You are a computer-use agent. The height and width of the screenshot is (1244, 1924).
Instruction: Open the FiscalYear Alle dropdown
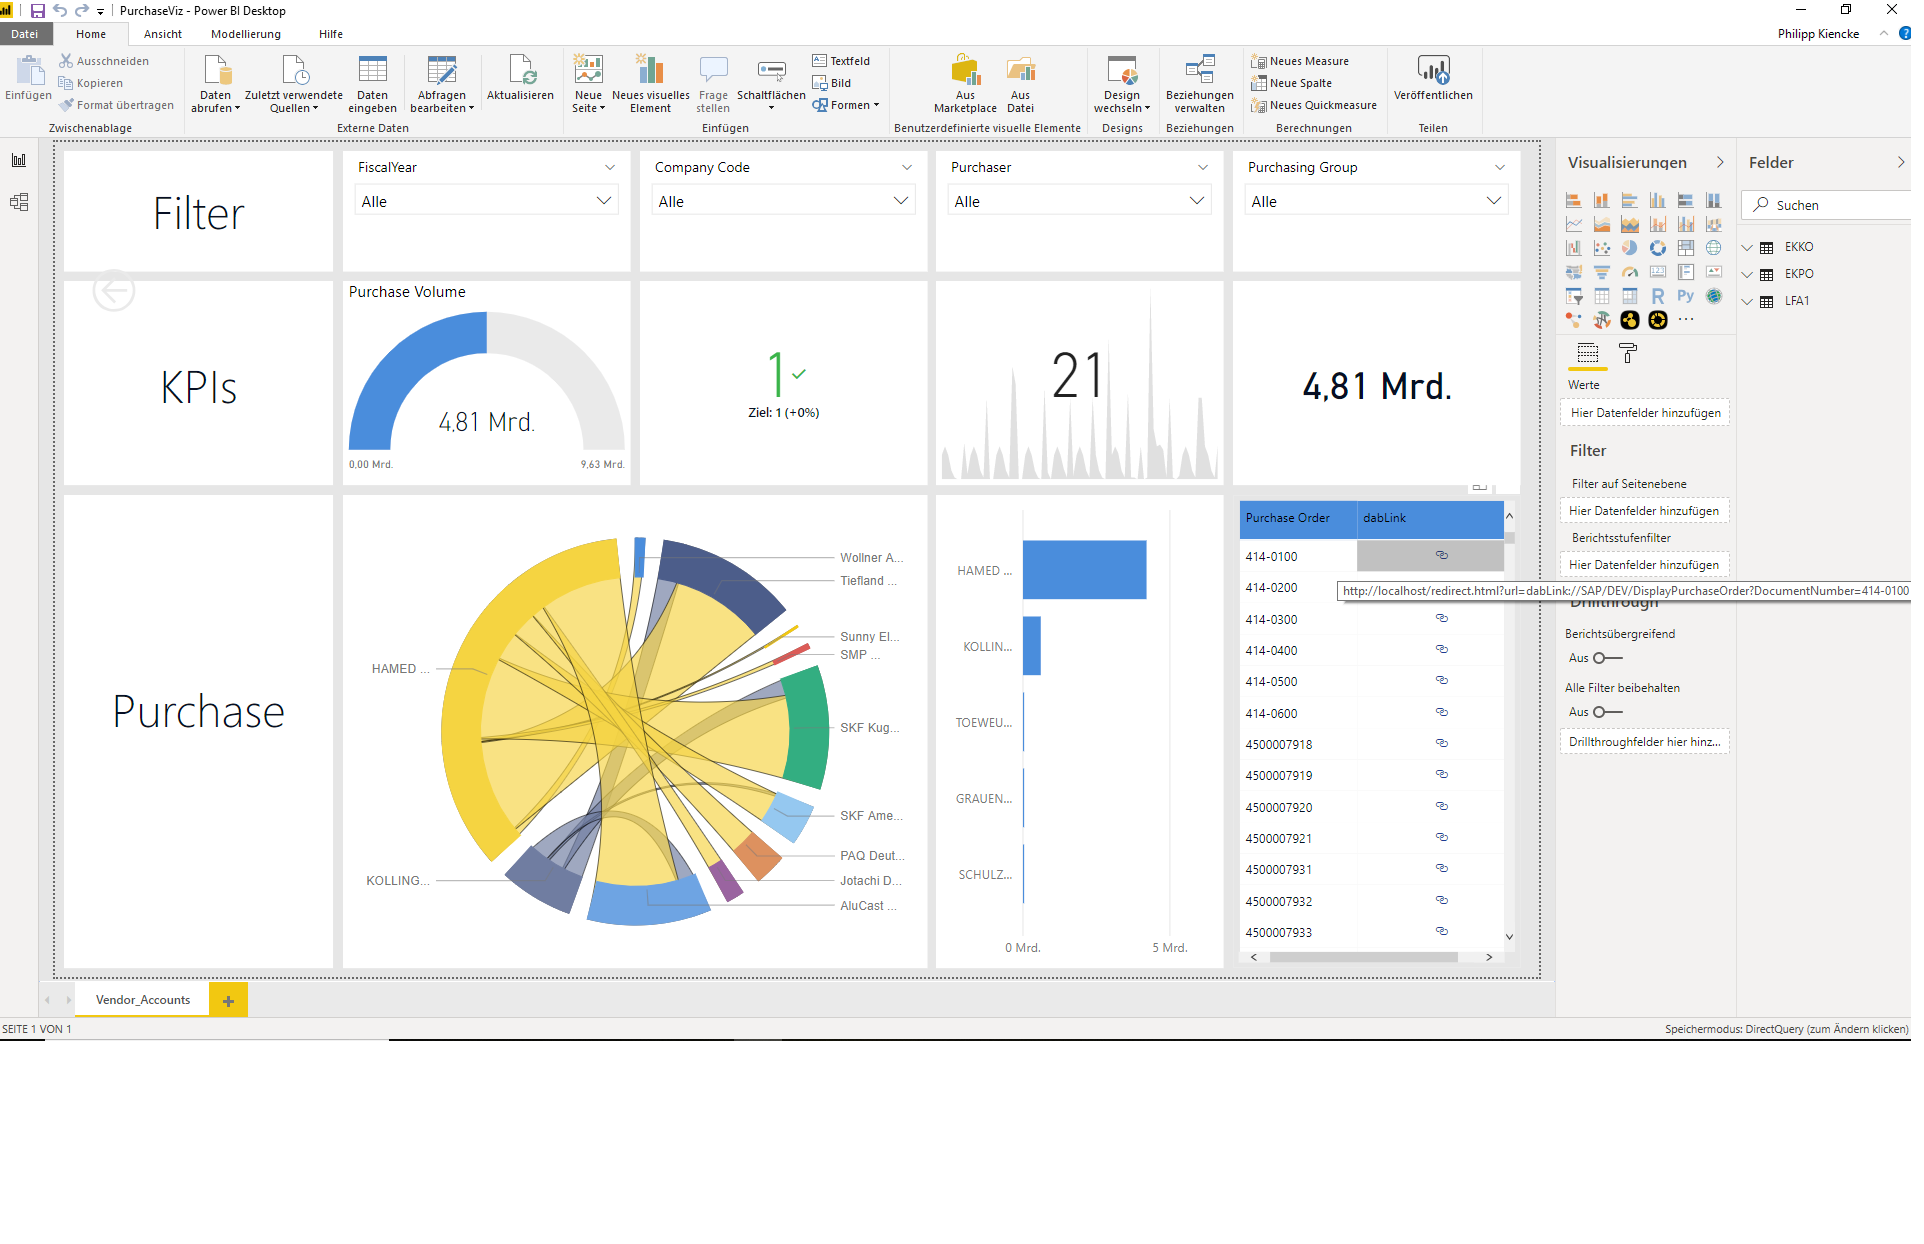[x=605, y=200]
